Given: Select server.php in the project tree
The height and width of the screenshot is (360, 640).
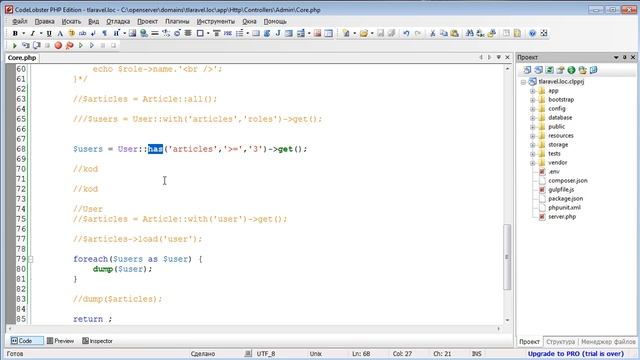Looking at the screenshot, I should coord(562,217).
